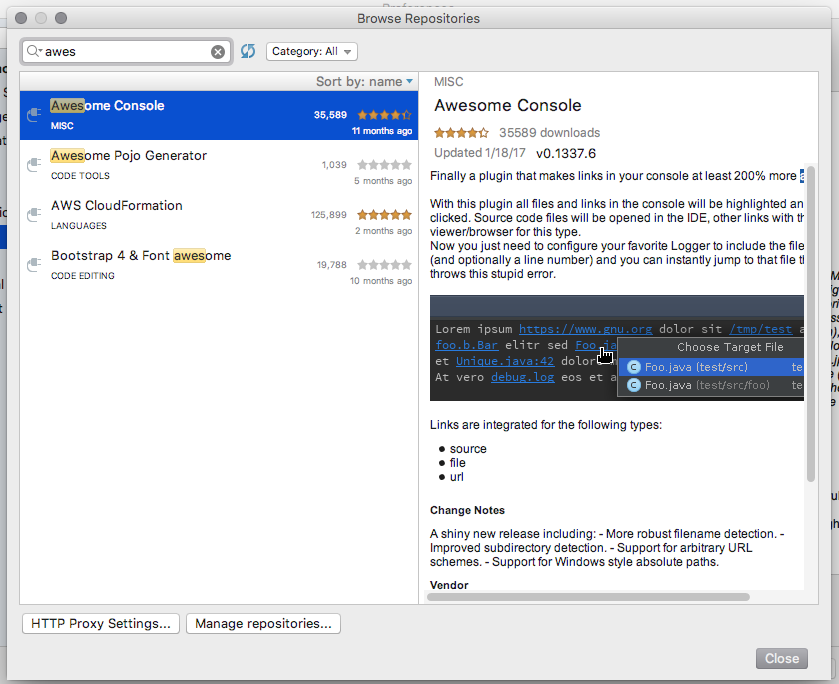
Task: Click the Bootstrap 4 plugin icon
Action: point(34,264)
